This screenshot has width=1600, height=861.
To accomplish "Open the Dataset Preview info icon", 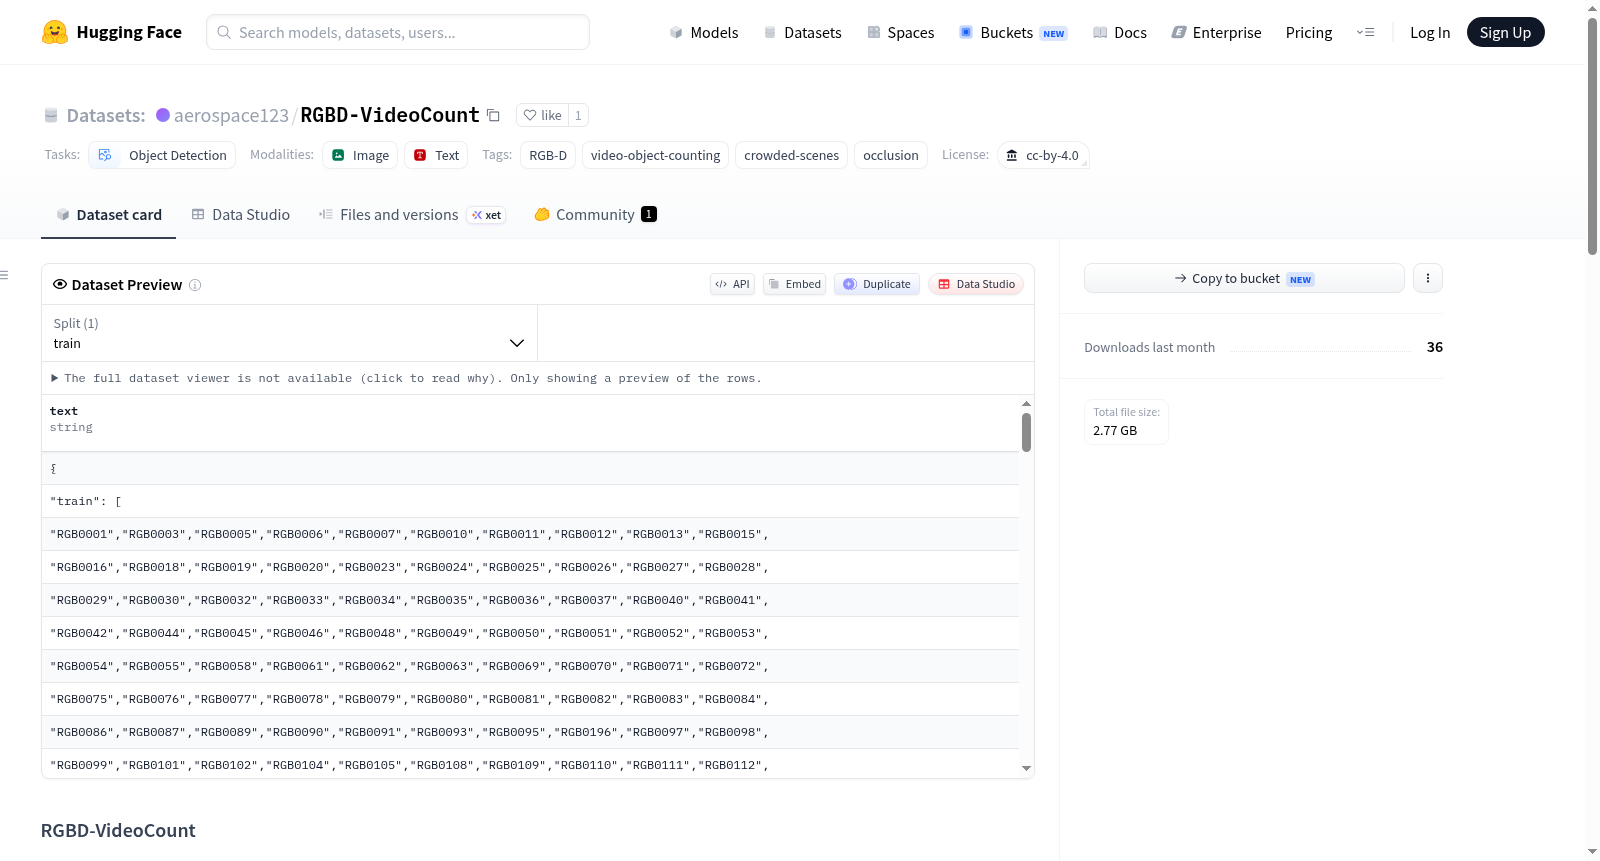I will click(x=195, y=285).
